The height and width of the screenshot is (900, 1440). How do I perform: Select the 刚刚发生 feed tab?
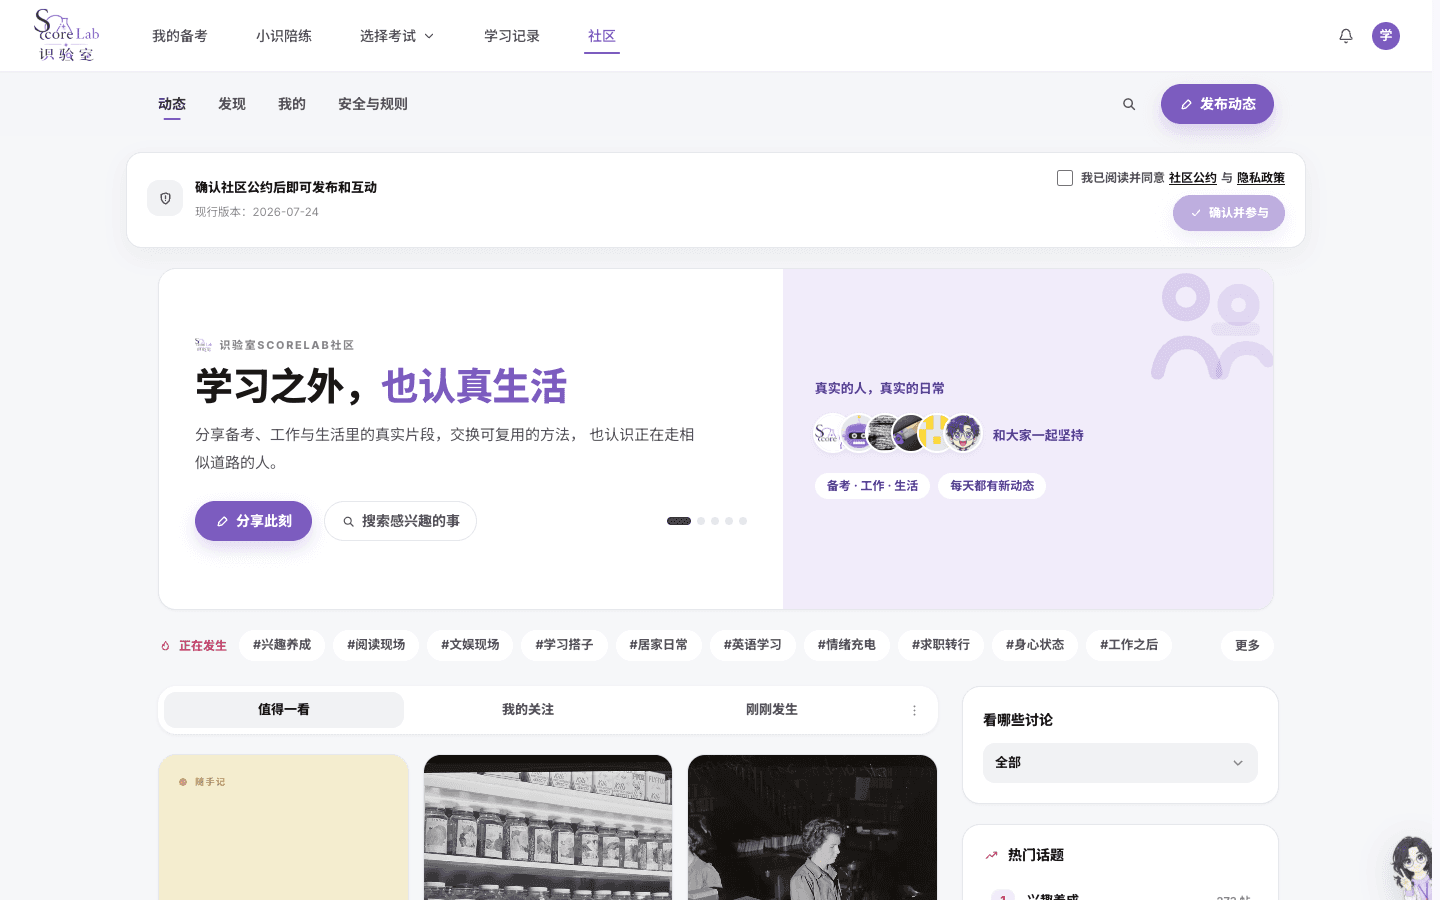[x=772, y=710]
